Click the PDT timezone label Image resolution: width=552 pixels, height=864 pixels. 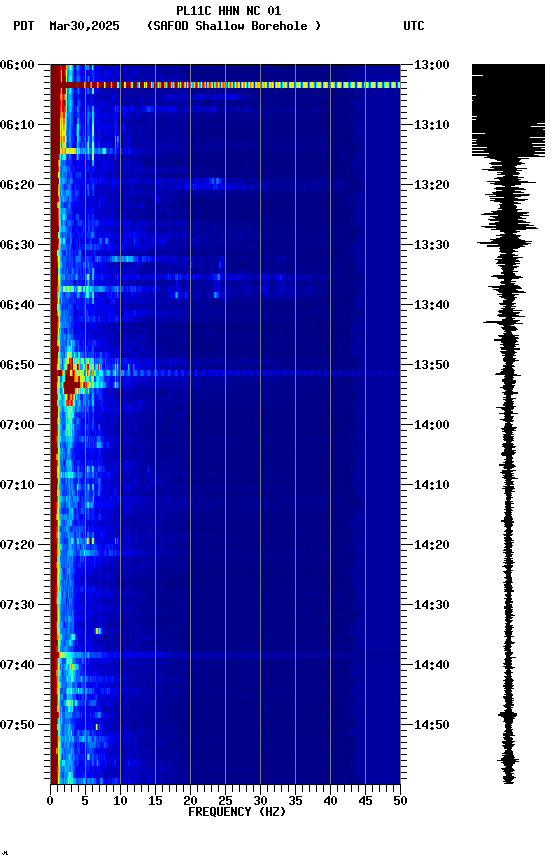pyautogui.click(x=24, y=26)
